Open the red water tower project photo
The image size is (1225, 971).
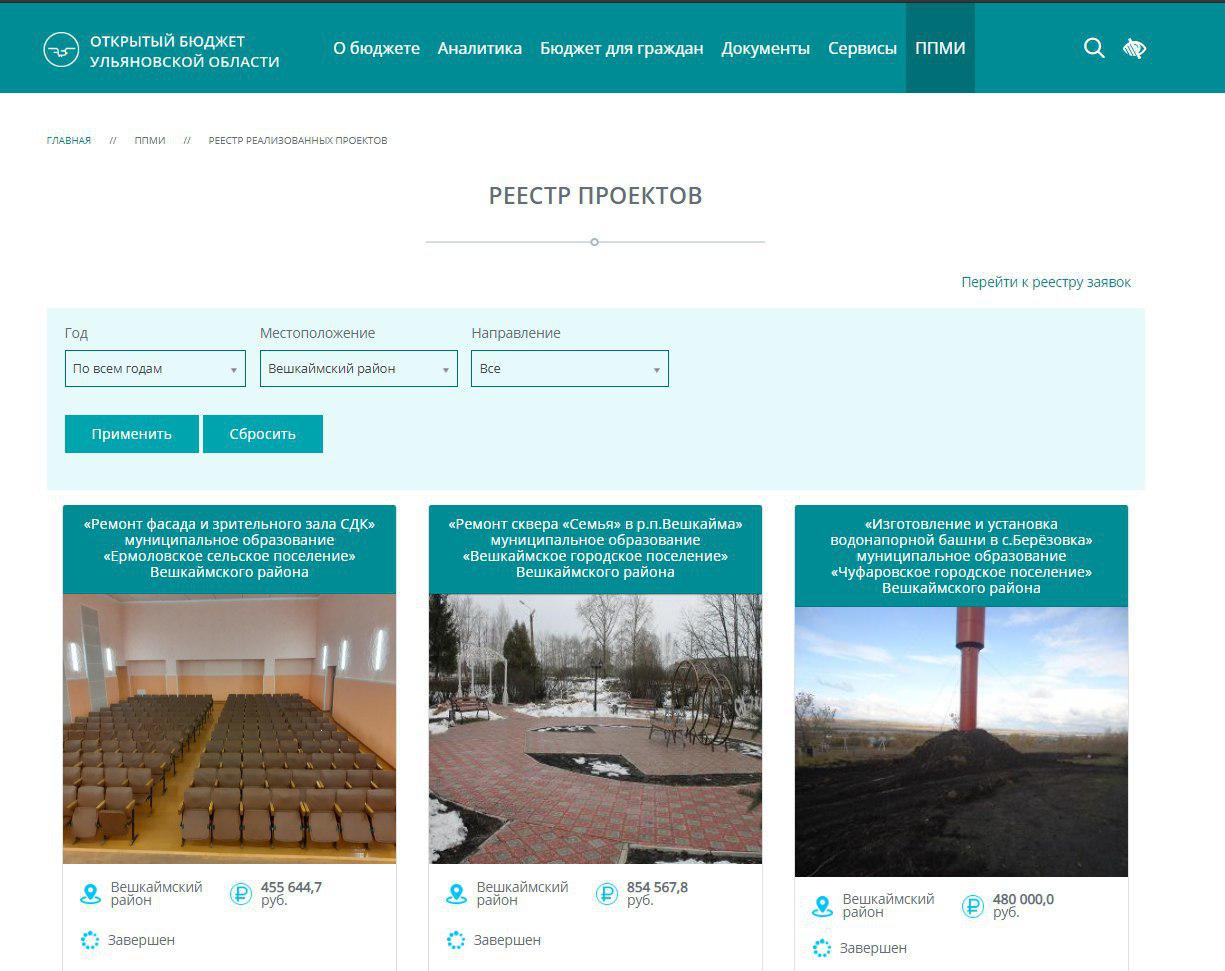961,741
